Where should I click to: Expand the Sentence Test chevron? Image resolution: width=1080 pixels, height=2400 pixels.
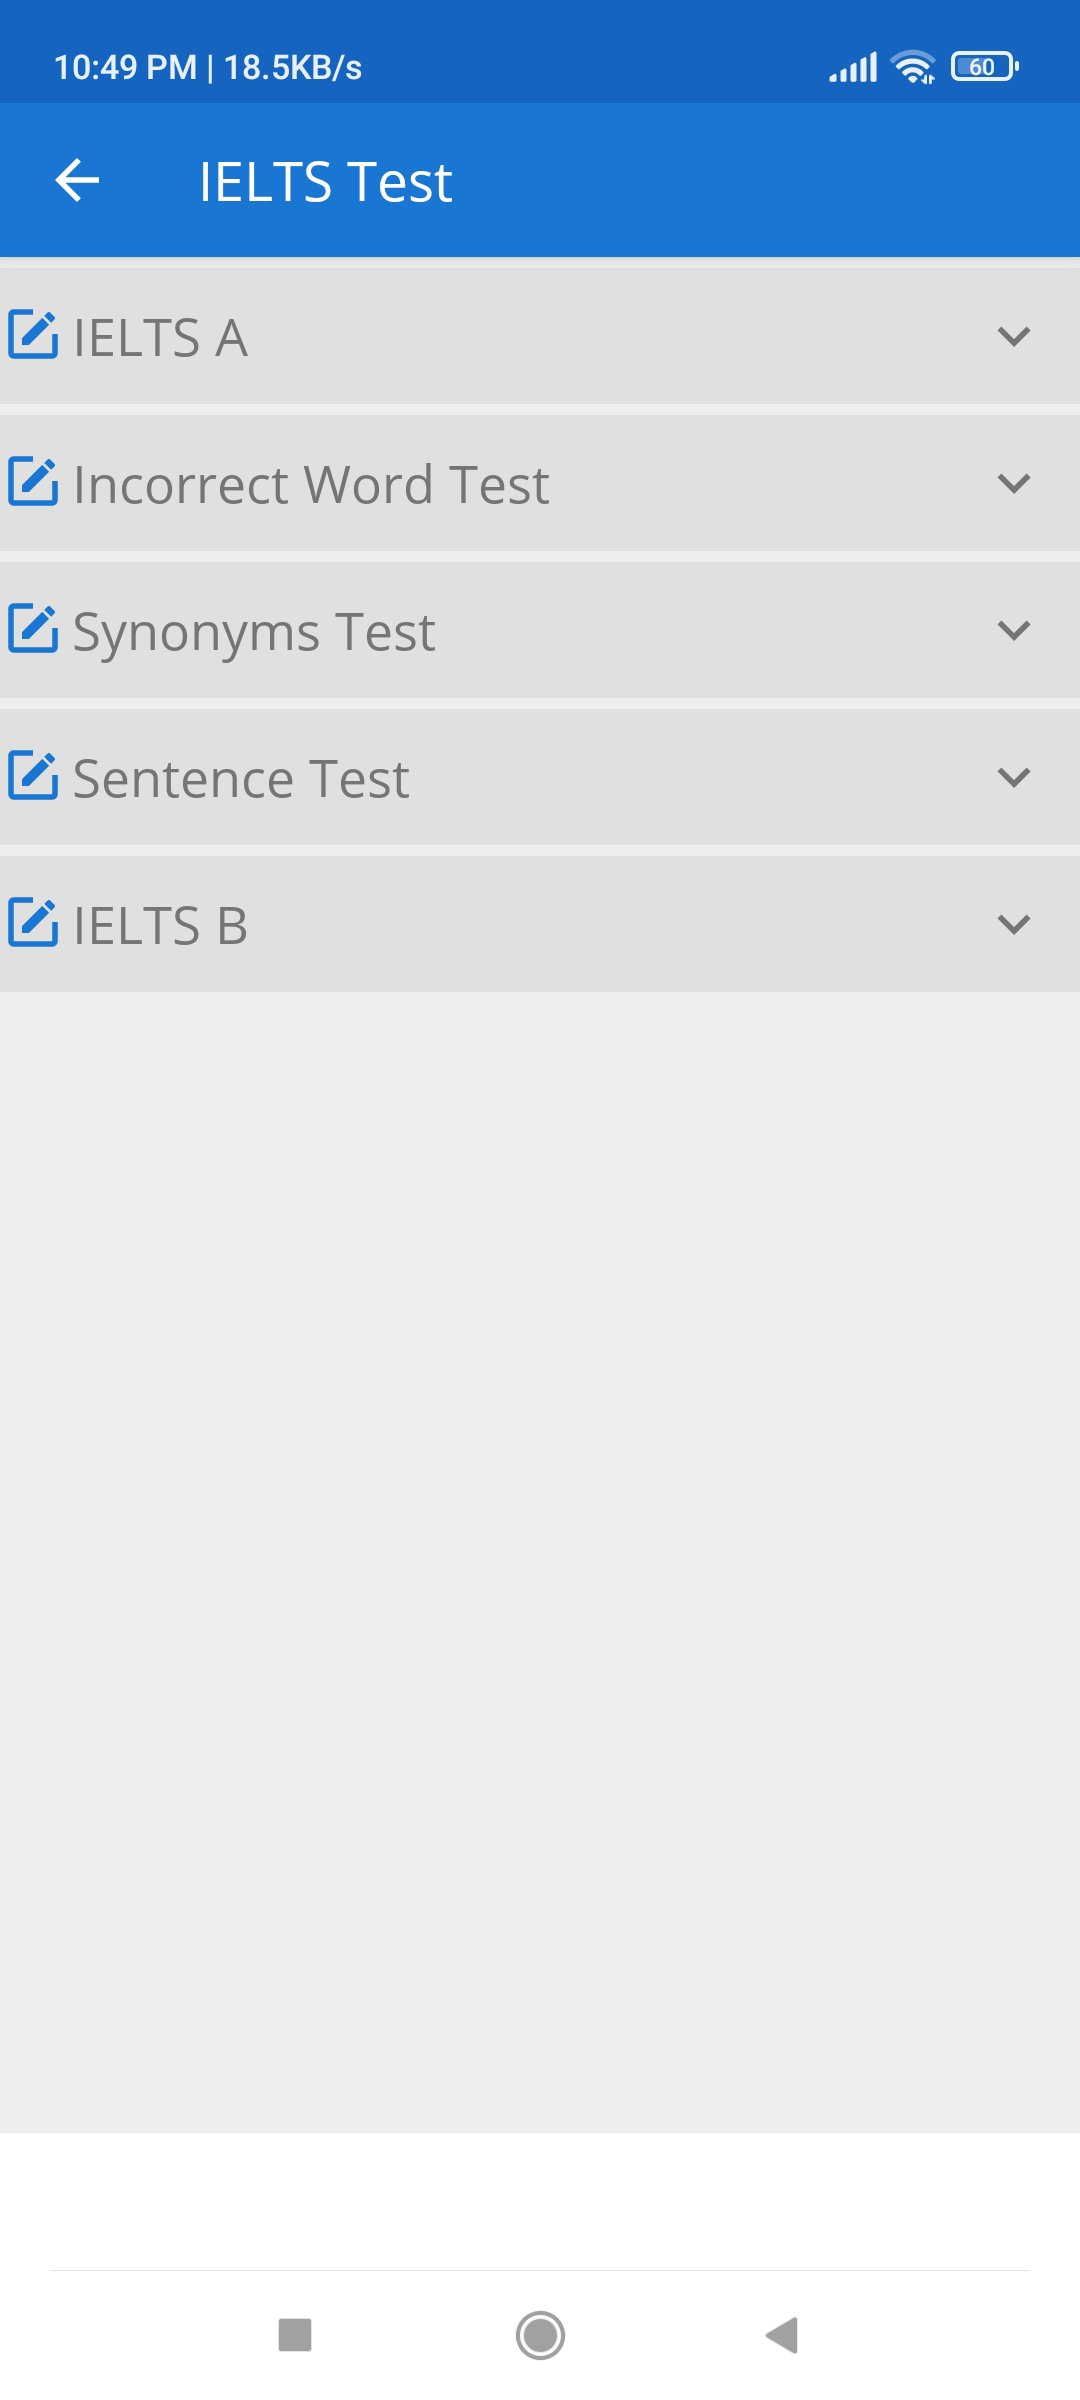[x=1013, y=777]
